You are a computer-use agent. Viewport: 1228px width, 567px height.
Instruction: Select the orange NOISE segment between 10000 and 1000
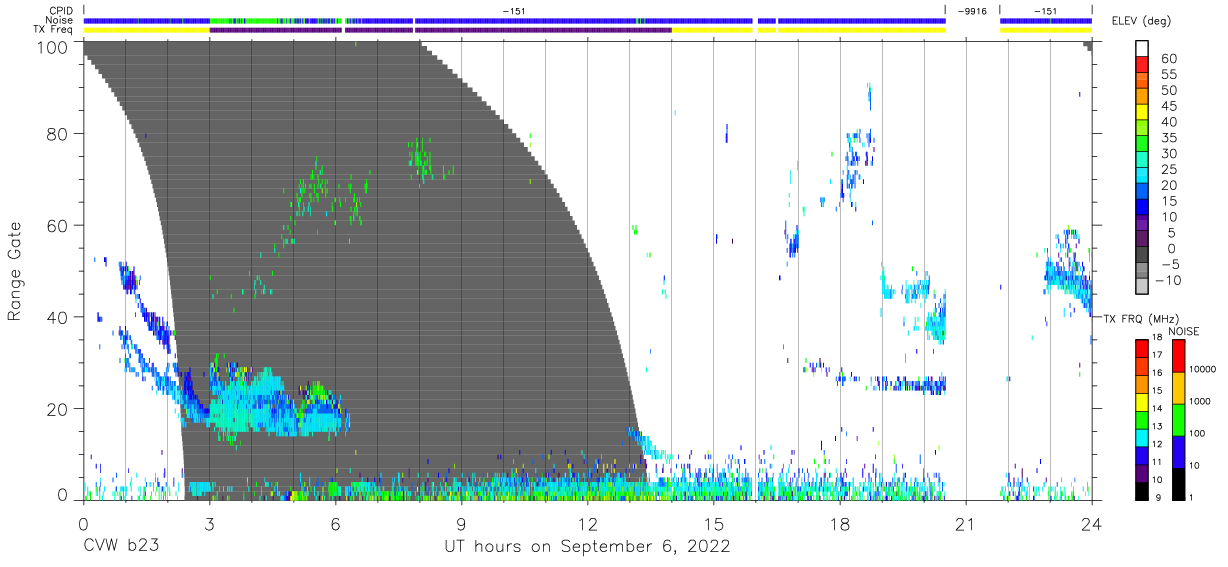[1178, 387]
